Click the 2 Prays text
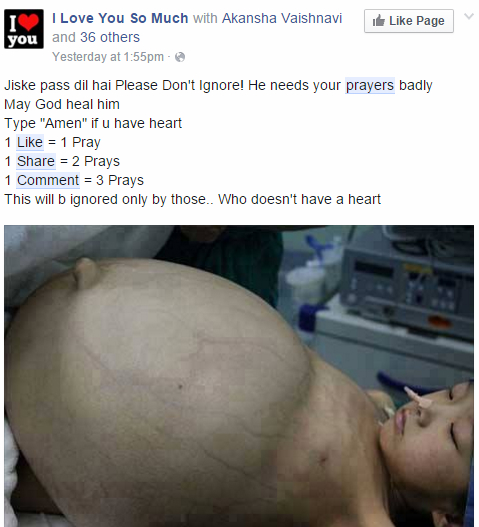 tap(96, 161)
